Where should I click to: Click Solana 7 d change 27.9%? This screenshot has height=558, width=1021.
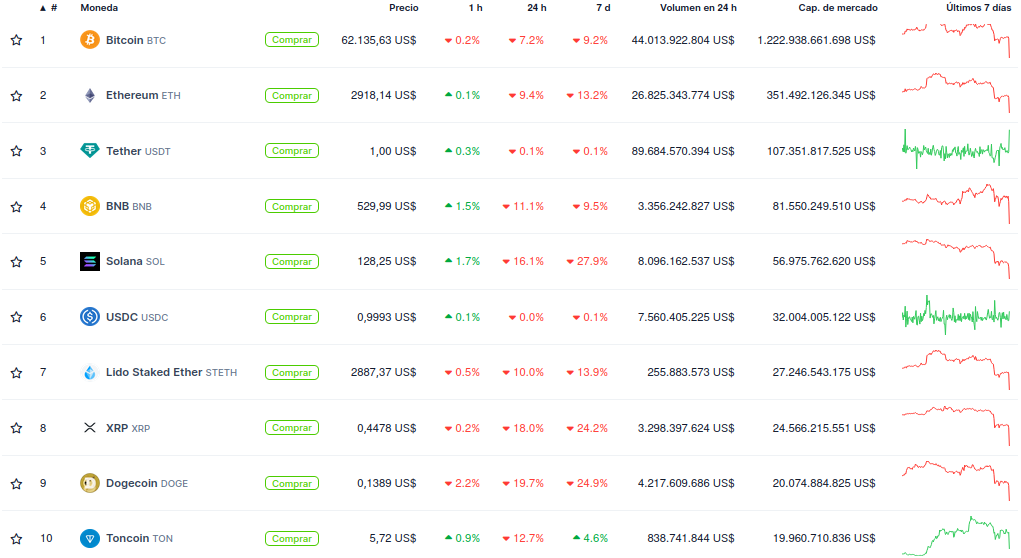pos(587,261)
